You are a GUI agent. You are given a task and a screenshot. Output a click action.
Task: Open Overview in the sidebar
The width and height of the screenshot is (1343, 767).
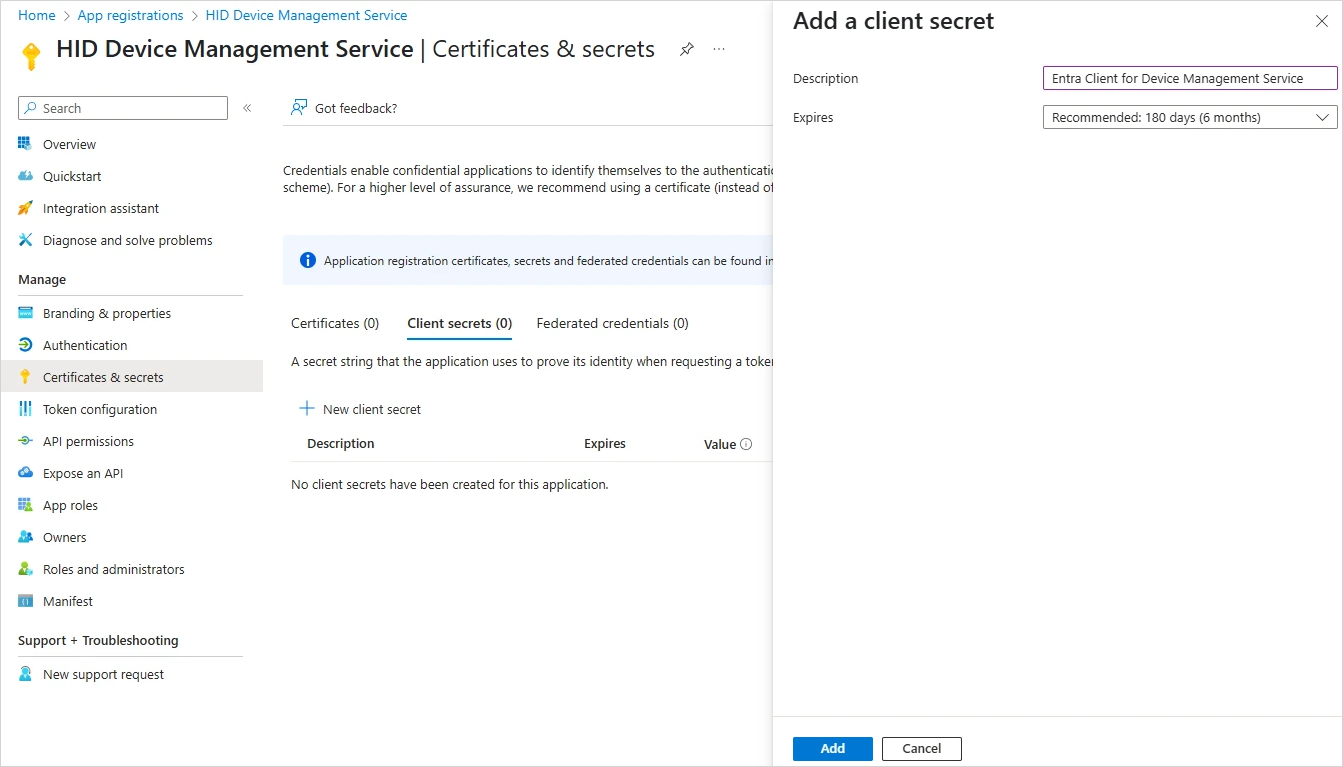pyautogui.click(x=69, y=144)
